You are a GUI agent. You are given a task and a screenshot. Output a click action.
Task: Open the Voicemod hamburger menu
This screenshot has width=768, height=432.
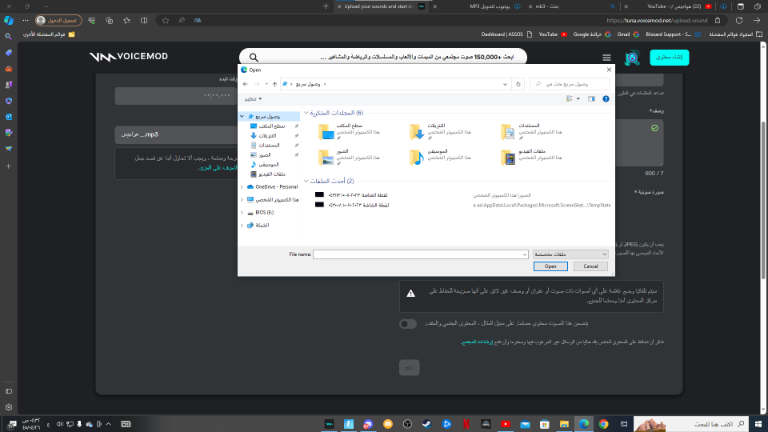tap(606, 58)
